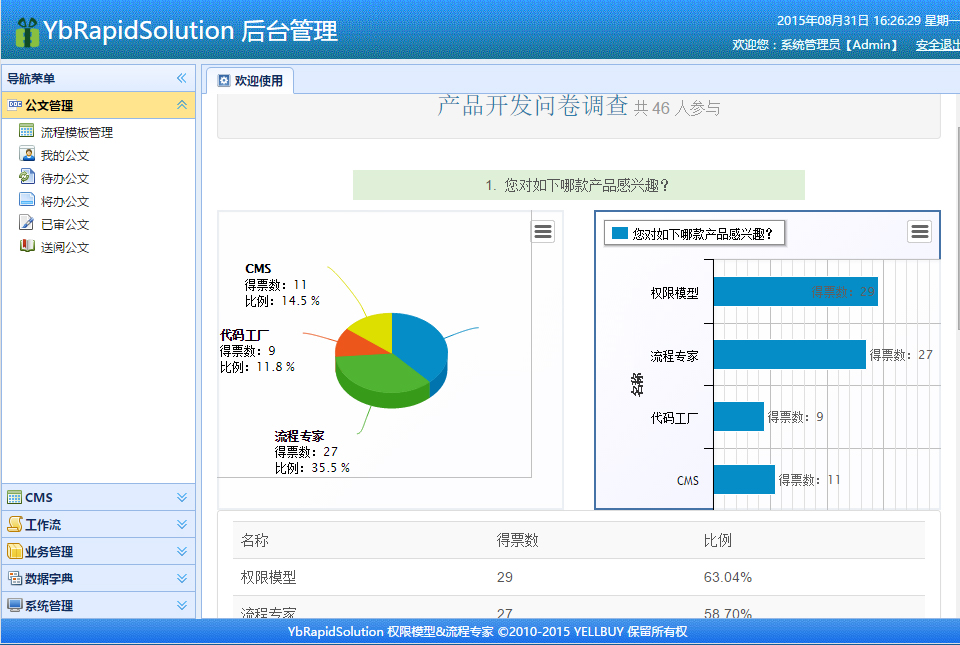Open 已审公文 menu item
This screenshot has width=960, height=645.
(65, 224)
